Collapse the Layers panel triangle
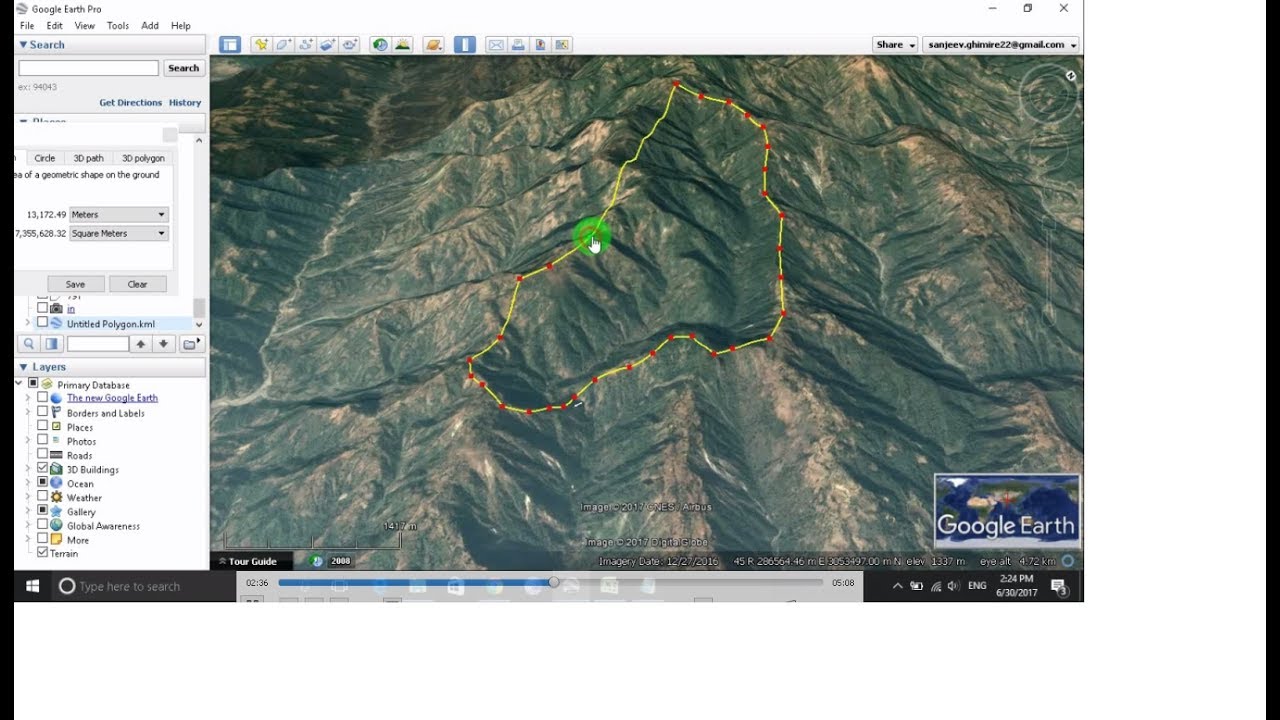The image size is (1280, 720). coord(23,367)
